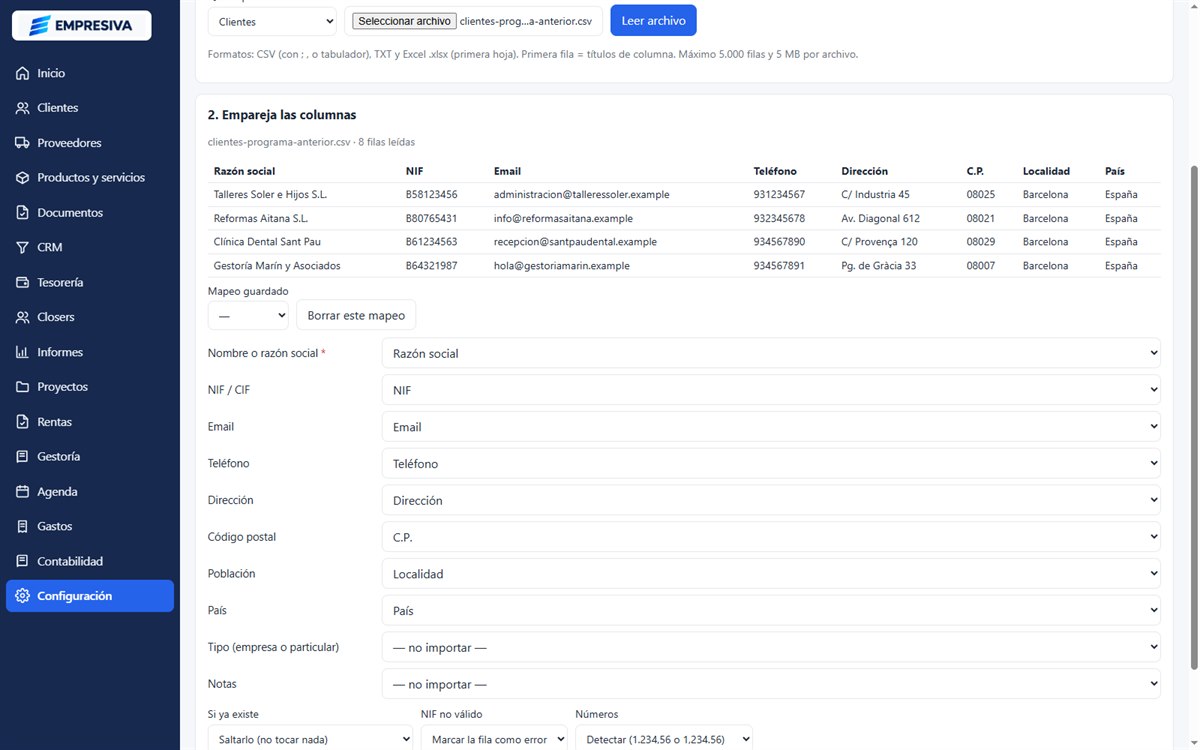The width and height of the screenshot is (1200, 750).
Task: Click the Localidad column header
Action: (x=1046, y=171)
